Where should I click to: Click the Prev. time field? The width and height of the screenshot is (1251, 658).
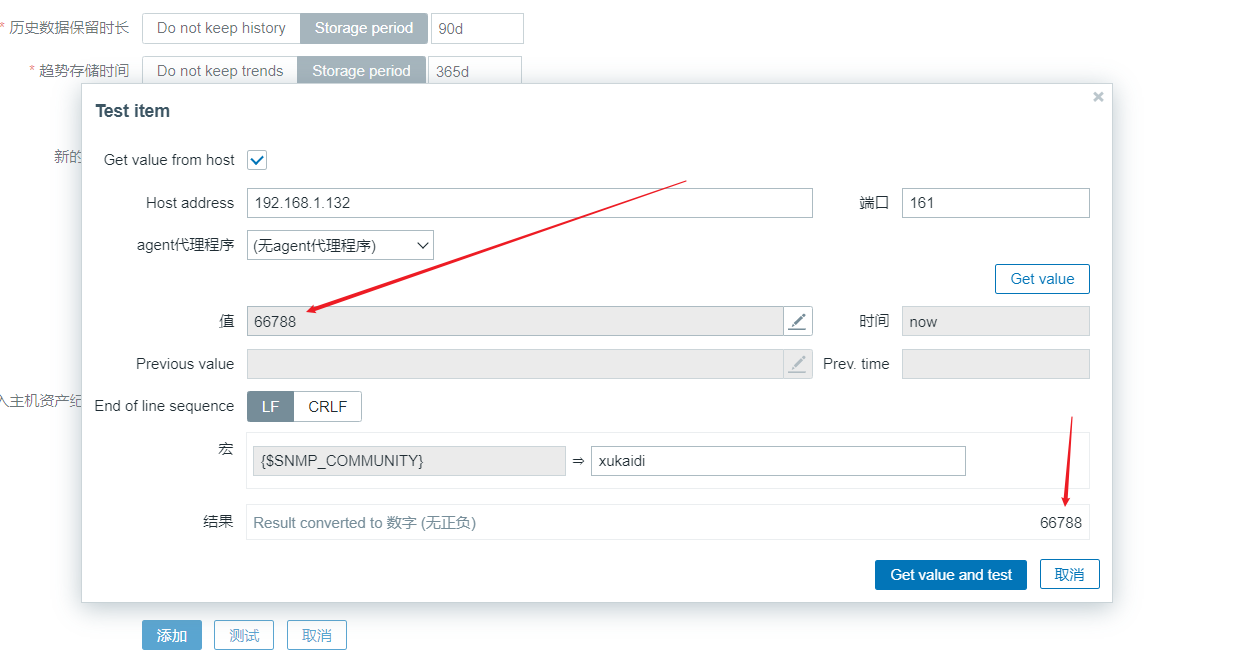[x=996, y=364]
